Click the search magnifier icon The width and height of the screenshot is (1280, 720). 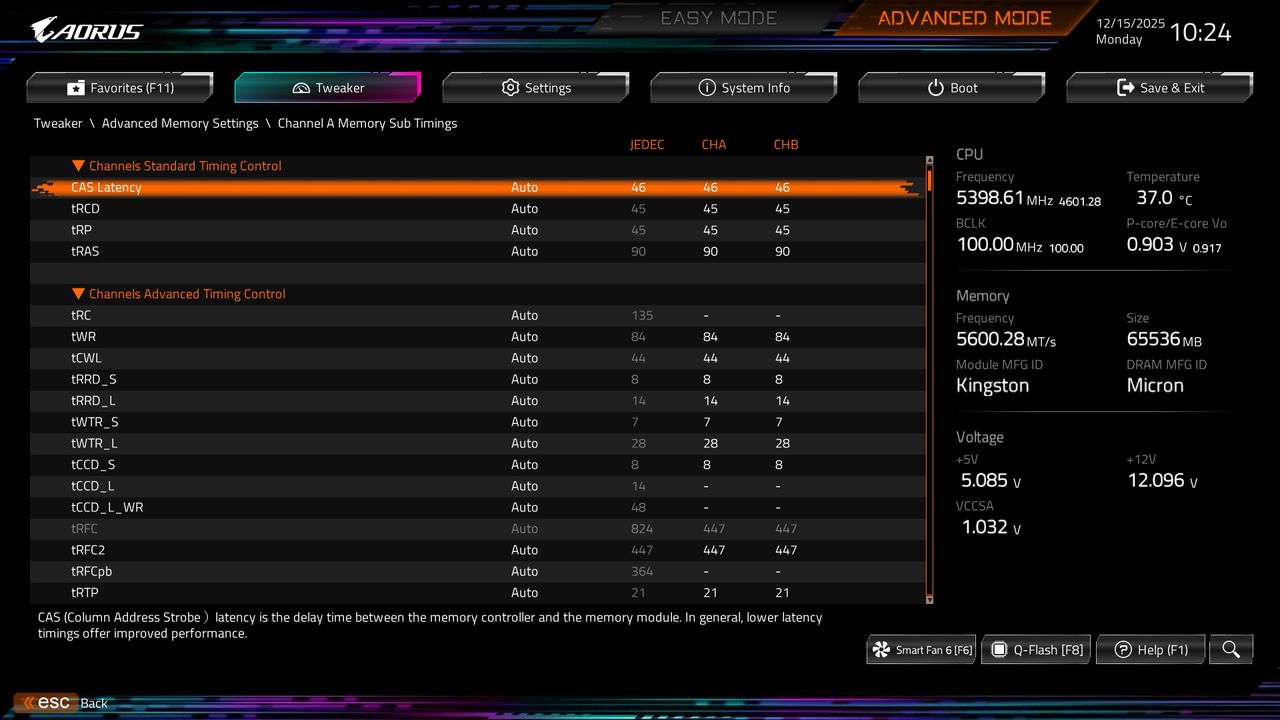tap(1230, 649)
